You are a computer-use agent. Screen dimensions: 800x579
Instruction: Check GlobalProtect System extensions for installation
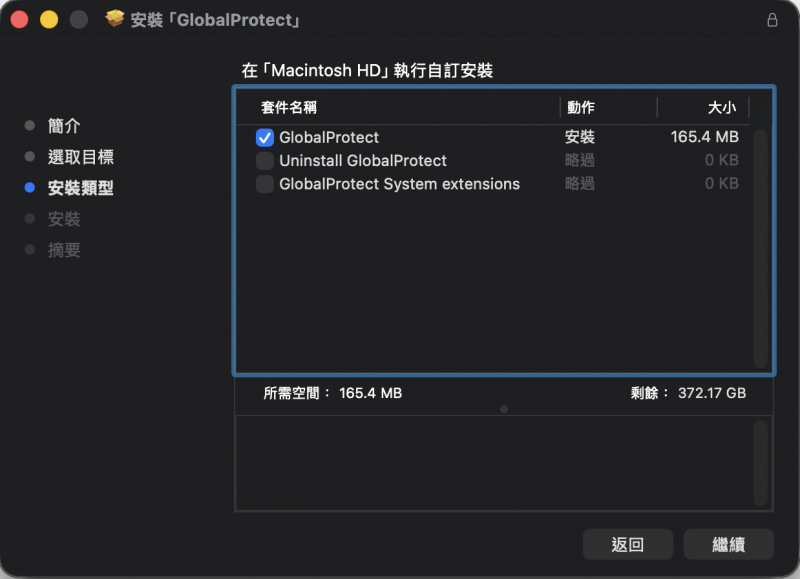click(x=265, y=184)
